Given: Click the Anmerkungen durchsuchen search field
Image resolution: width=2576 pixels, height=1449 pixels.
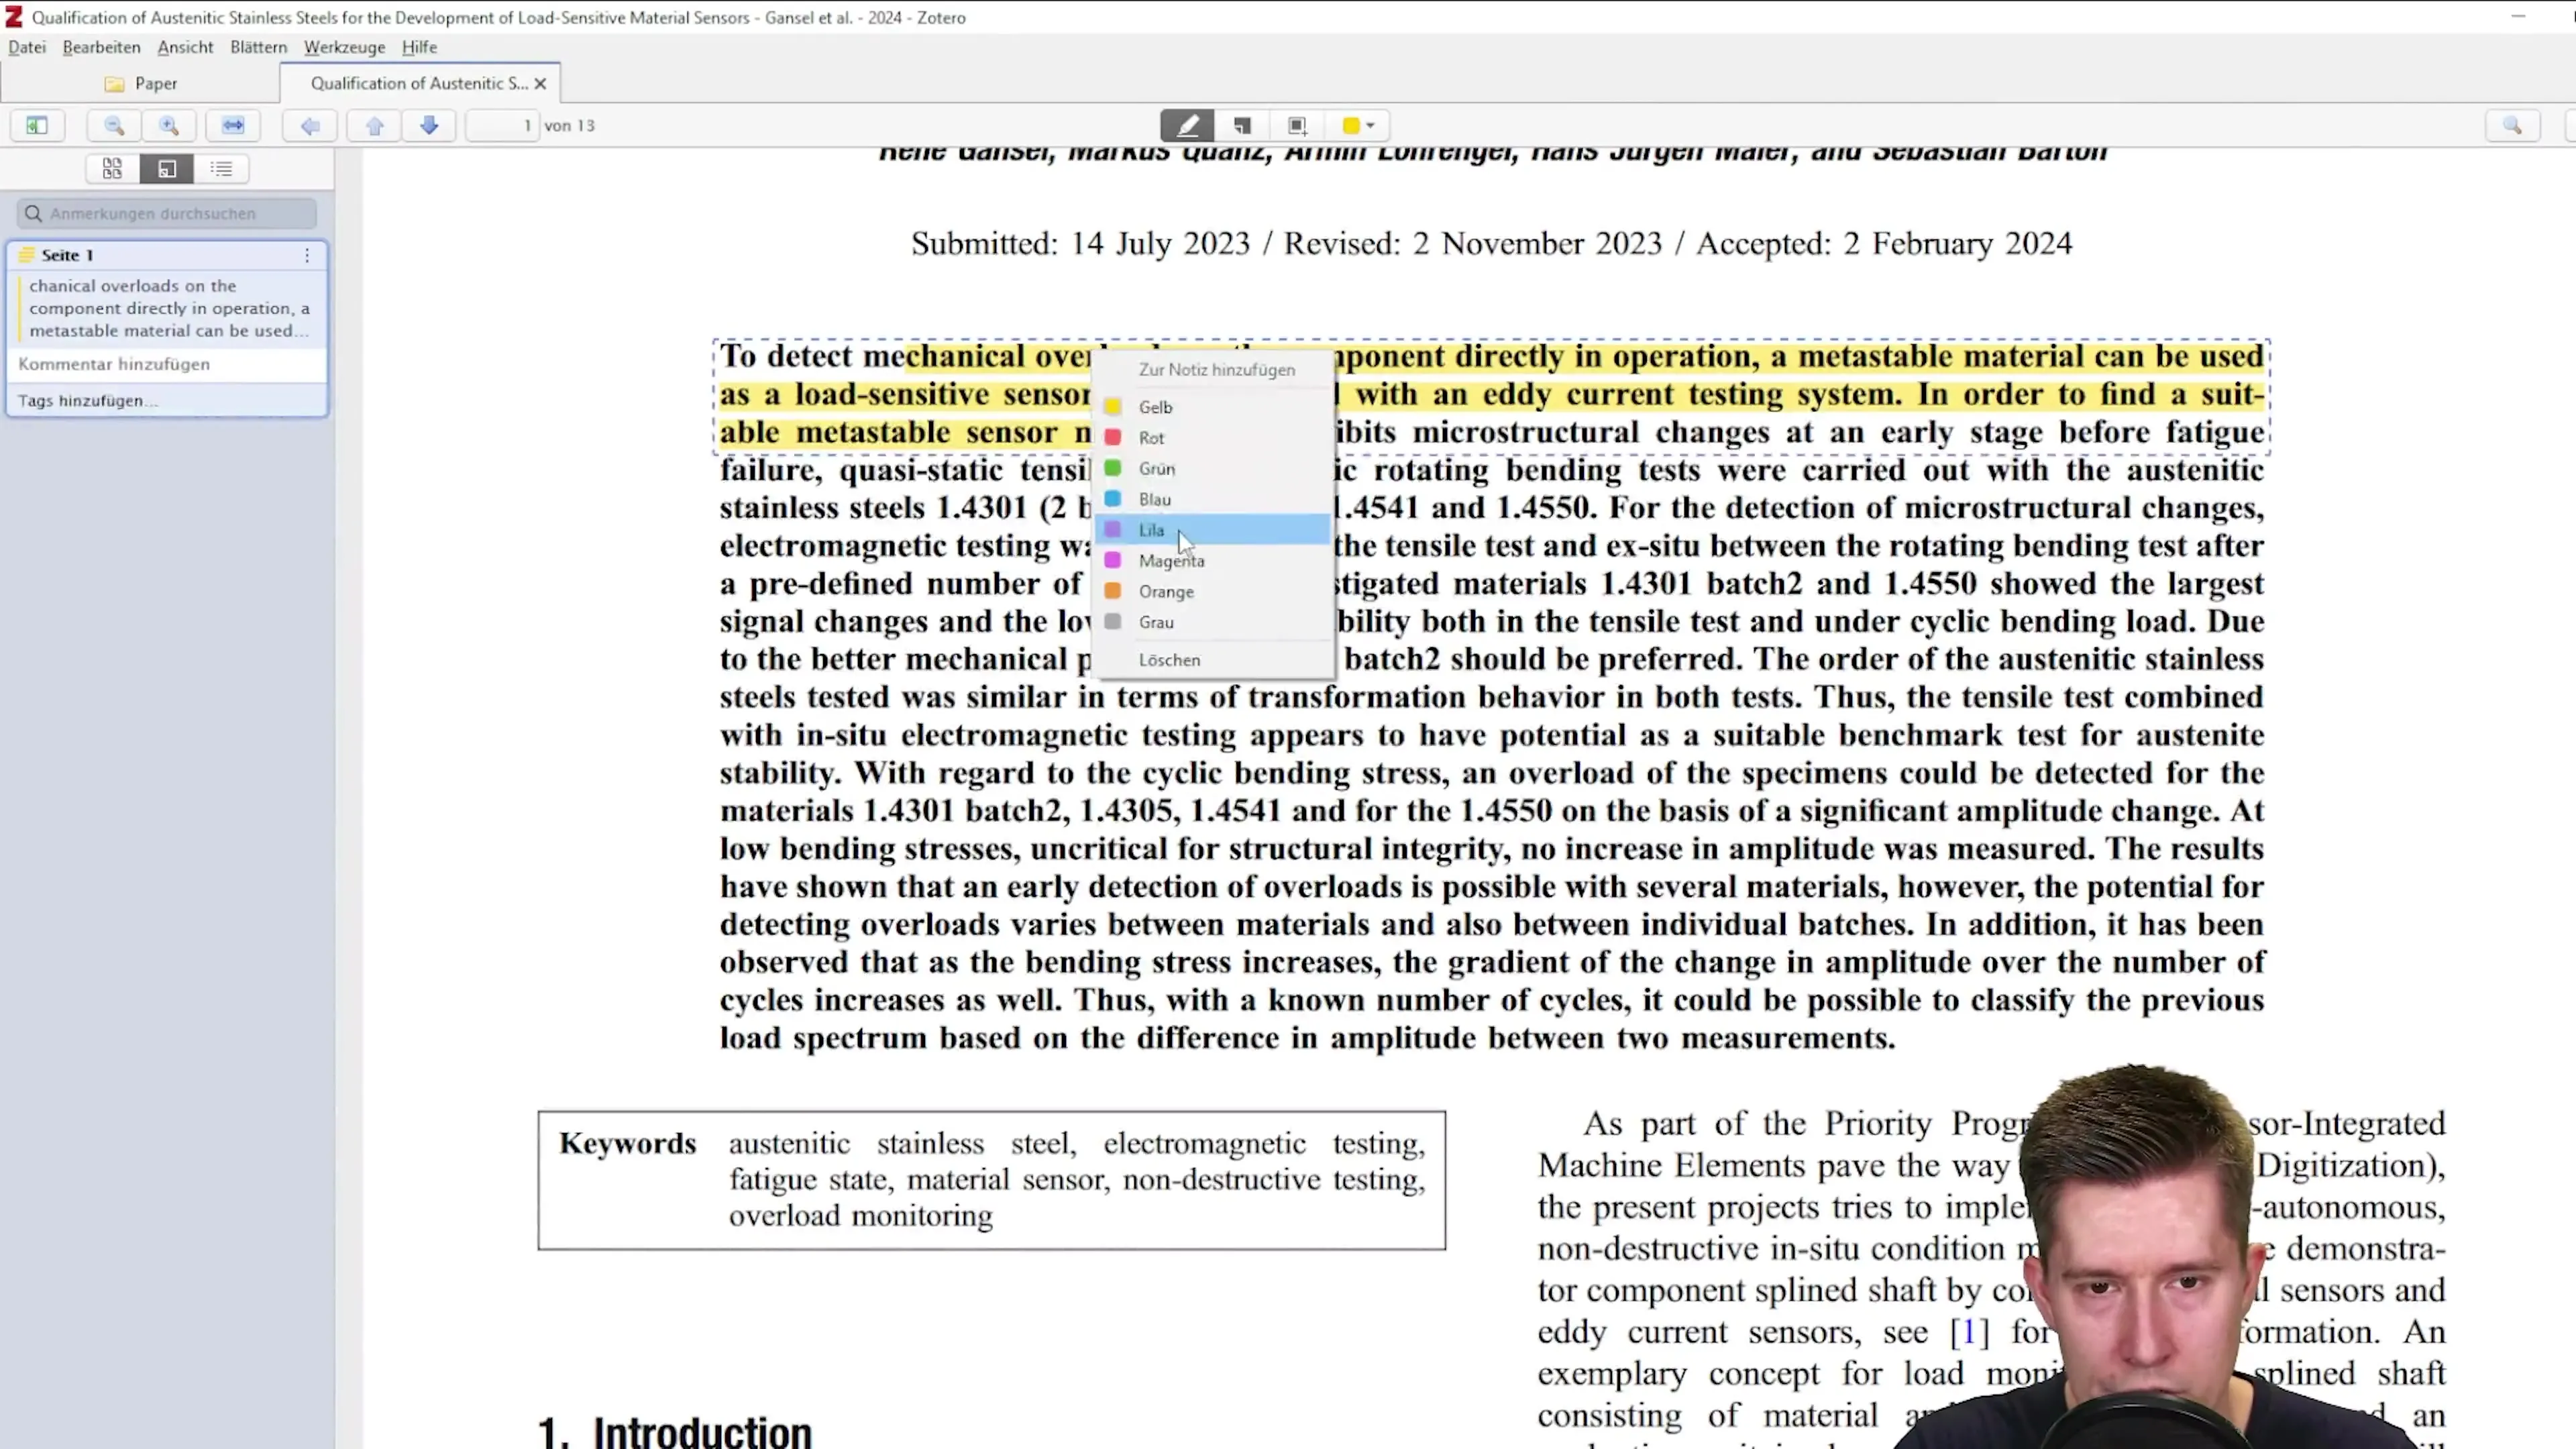Looking at the screenshot, I should click(x=165, y=213).
